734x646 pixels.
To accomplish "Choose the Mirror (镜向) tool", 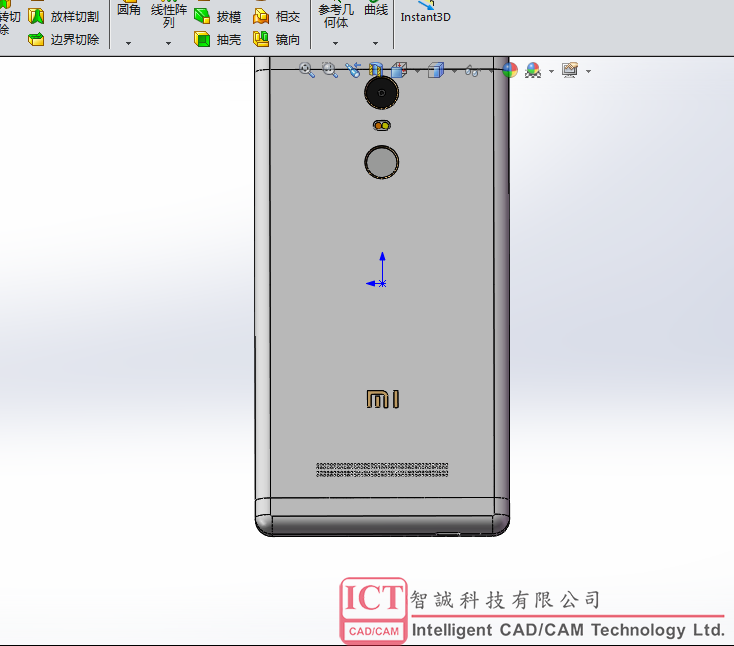I will tap(276, 39).
